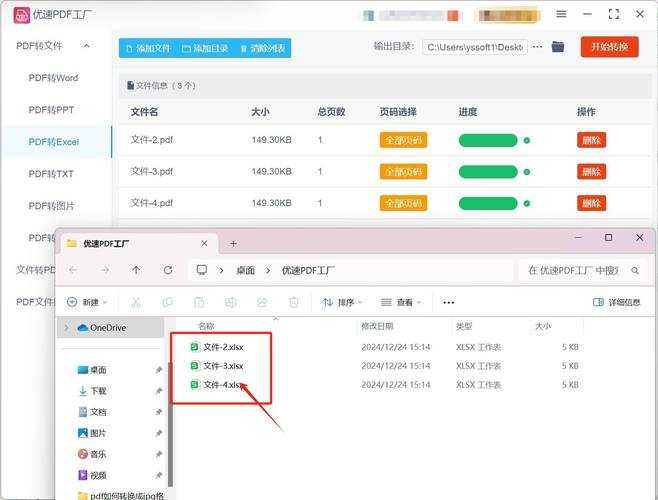
Task: Click the 清除列表 clear list button
Action: pos(261,48)
